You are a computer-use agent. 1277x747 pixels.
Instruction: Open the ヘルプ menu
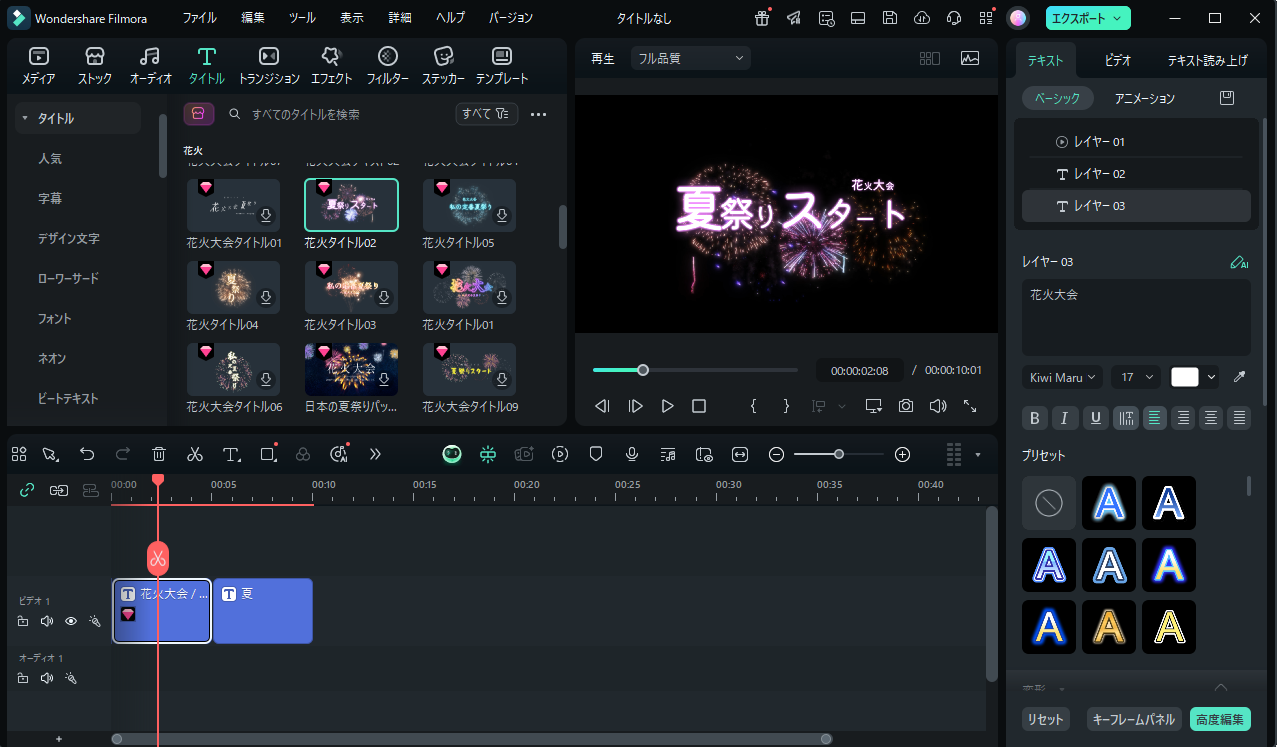coord(450,18)
